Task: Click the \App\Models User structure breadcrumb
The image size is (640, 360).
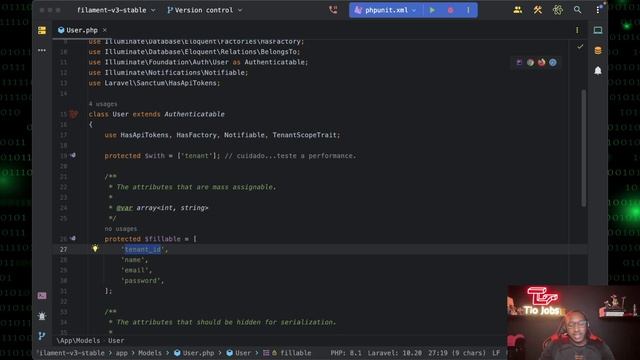Action: coord(90,340)
